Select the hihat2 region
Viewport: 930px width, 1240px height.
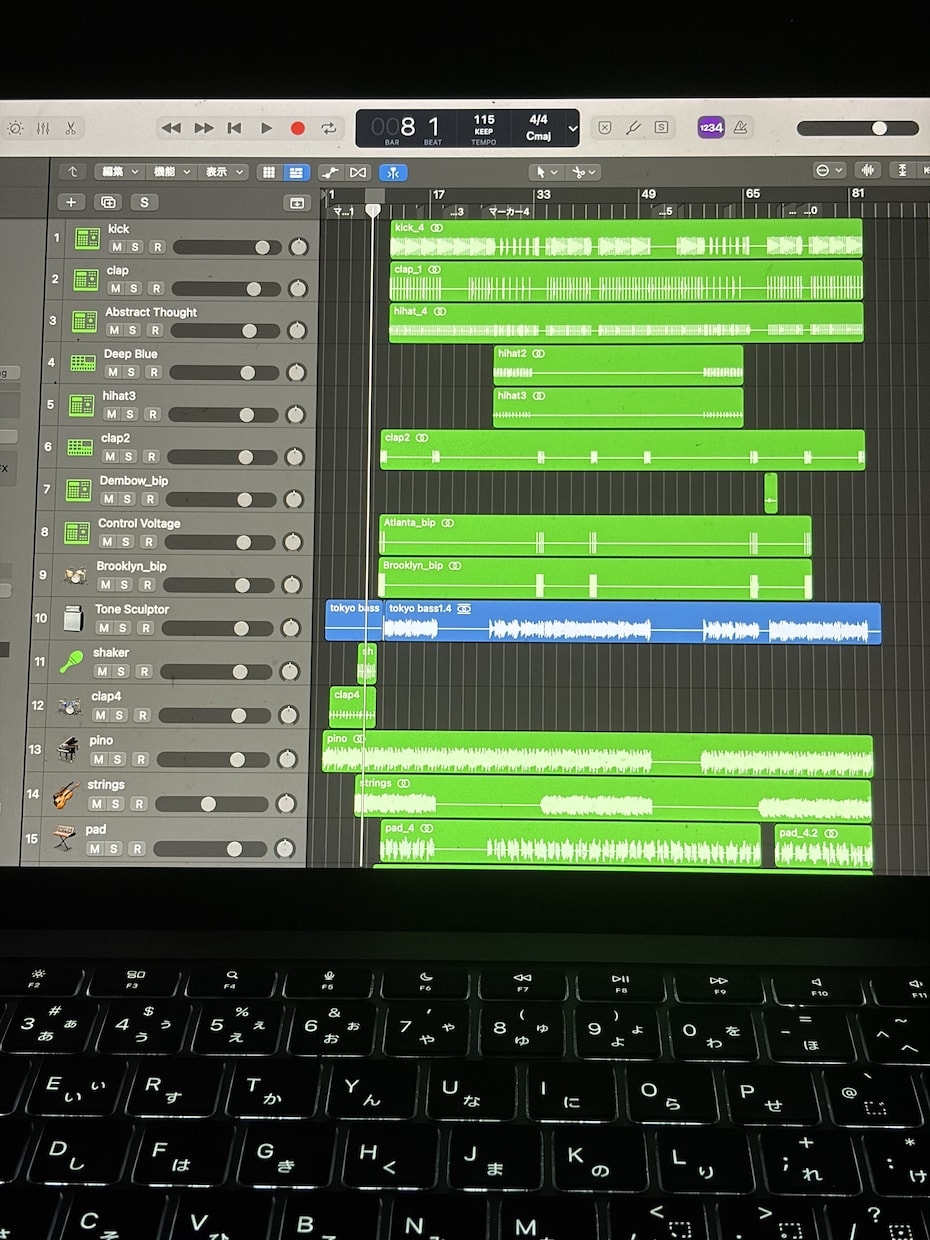[x=618, y=365]
